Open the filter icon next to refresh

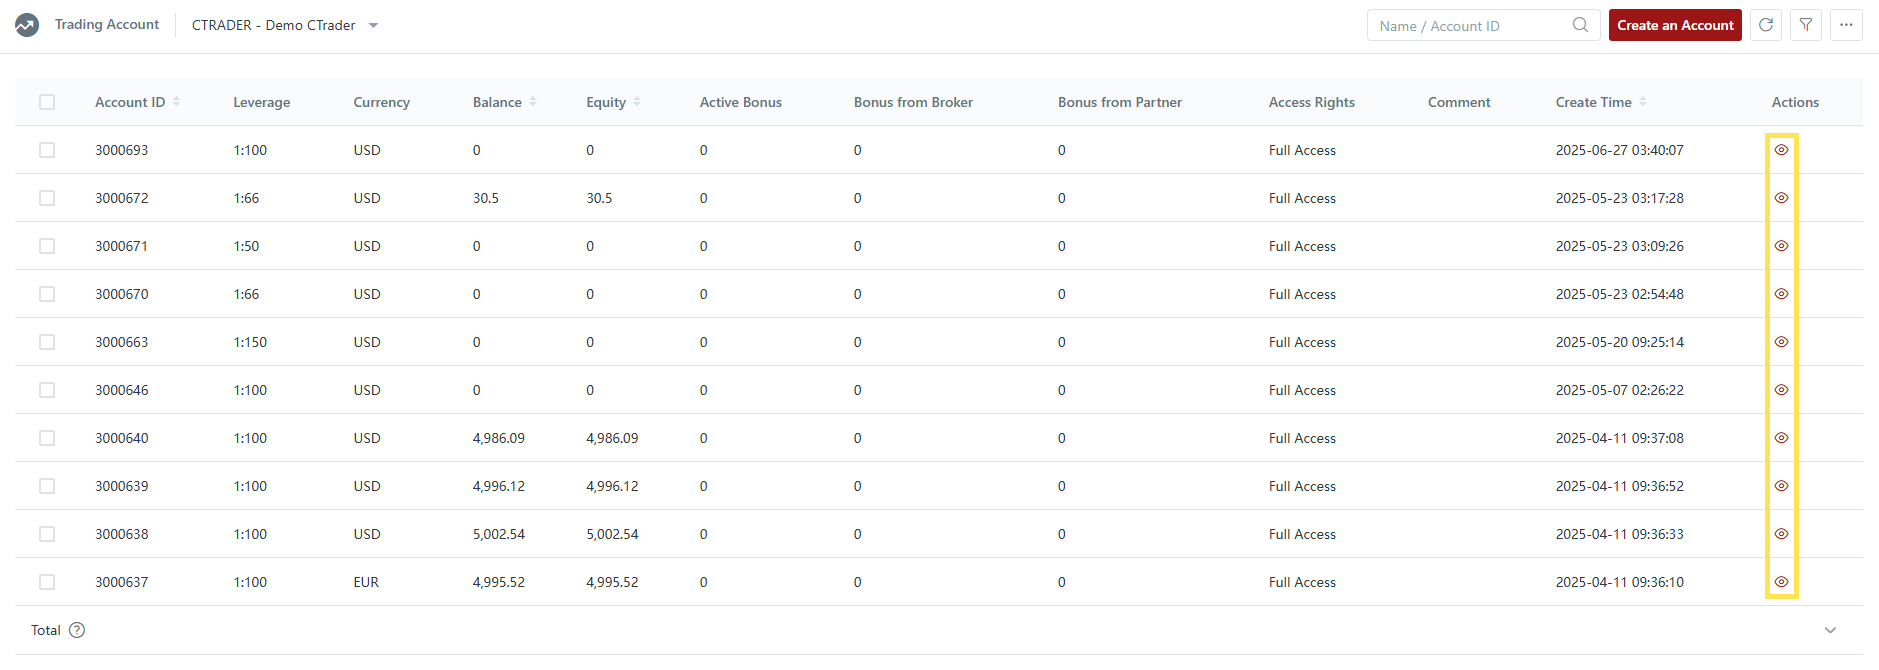(x=1806, y=25)
